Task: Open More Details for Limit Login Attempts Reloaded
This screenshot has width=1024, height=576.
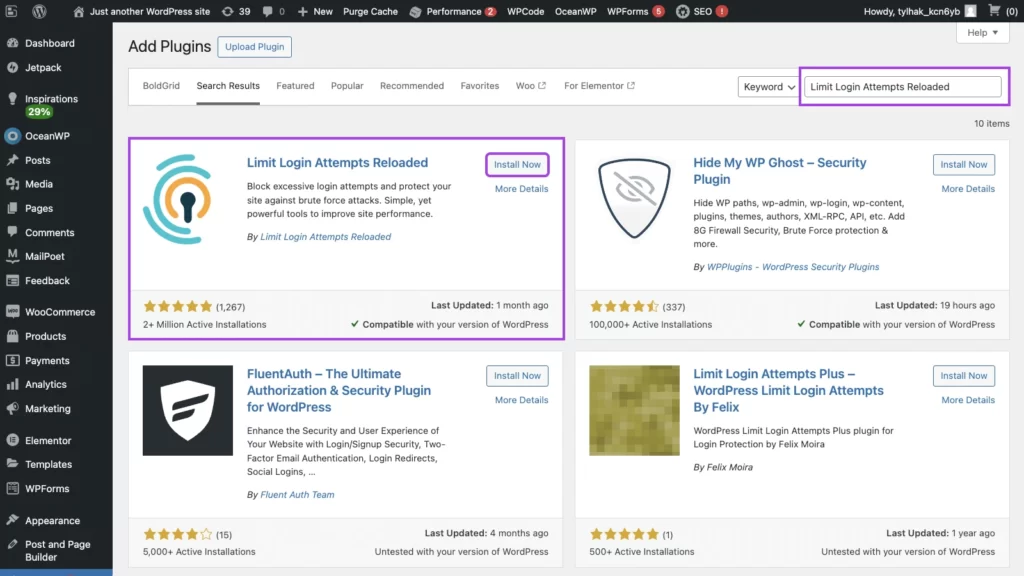Action: [x=521, y=189]
